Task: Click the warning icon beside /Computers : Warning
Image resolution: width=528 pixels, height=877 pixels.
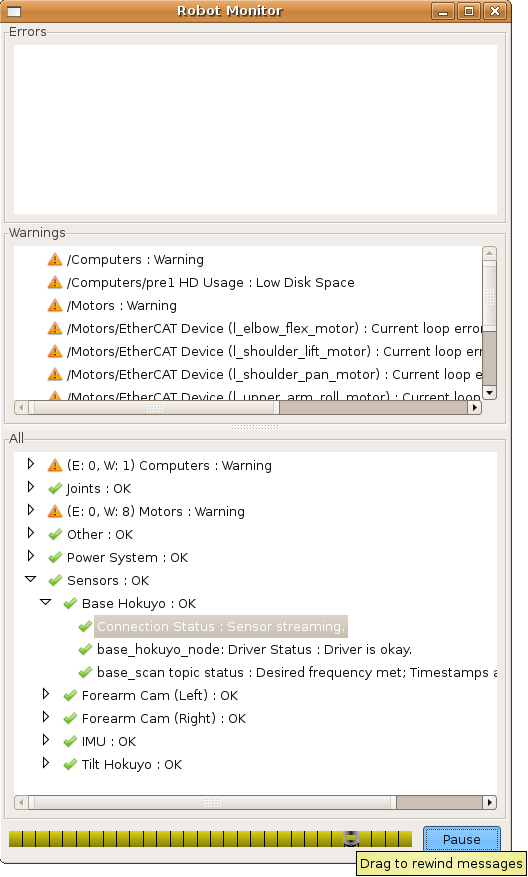Action: [x=55, y=260]
